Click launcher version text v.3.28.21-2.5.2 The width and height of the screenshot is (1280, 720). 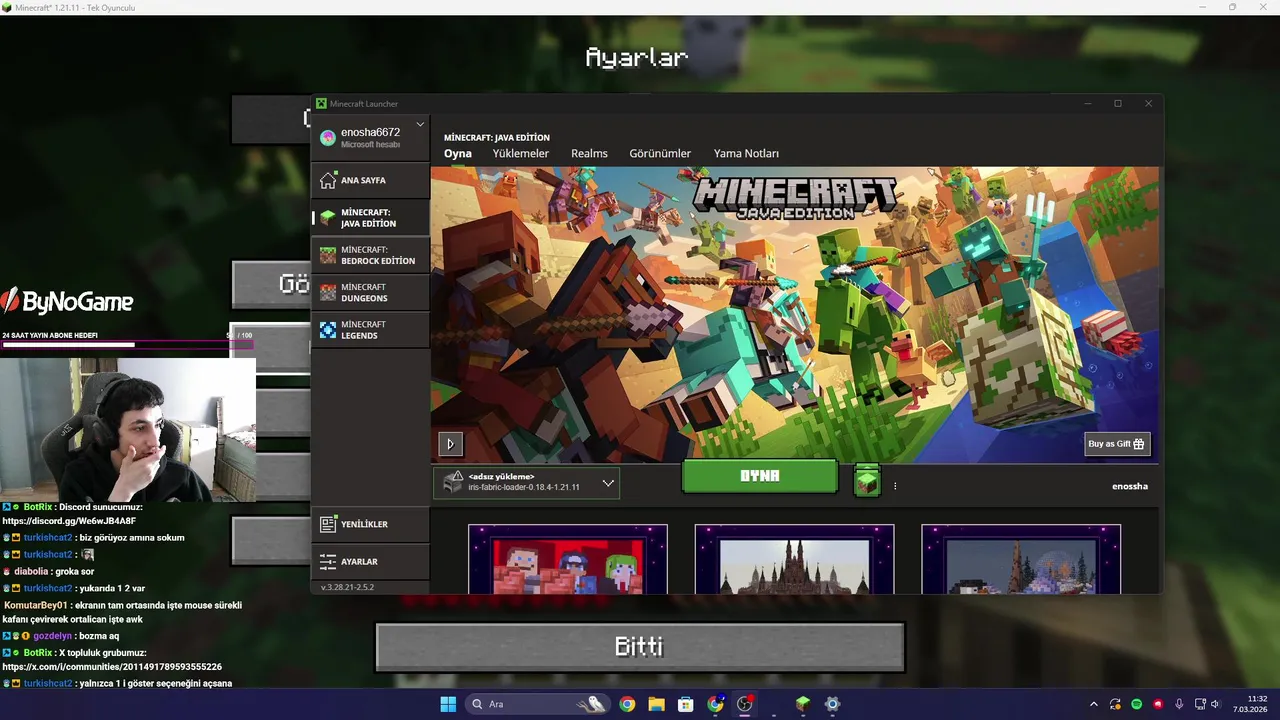(347, 587)
